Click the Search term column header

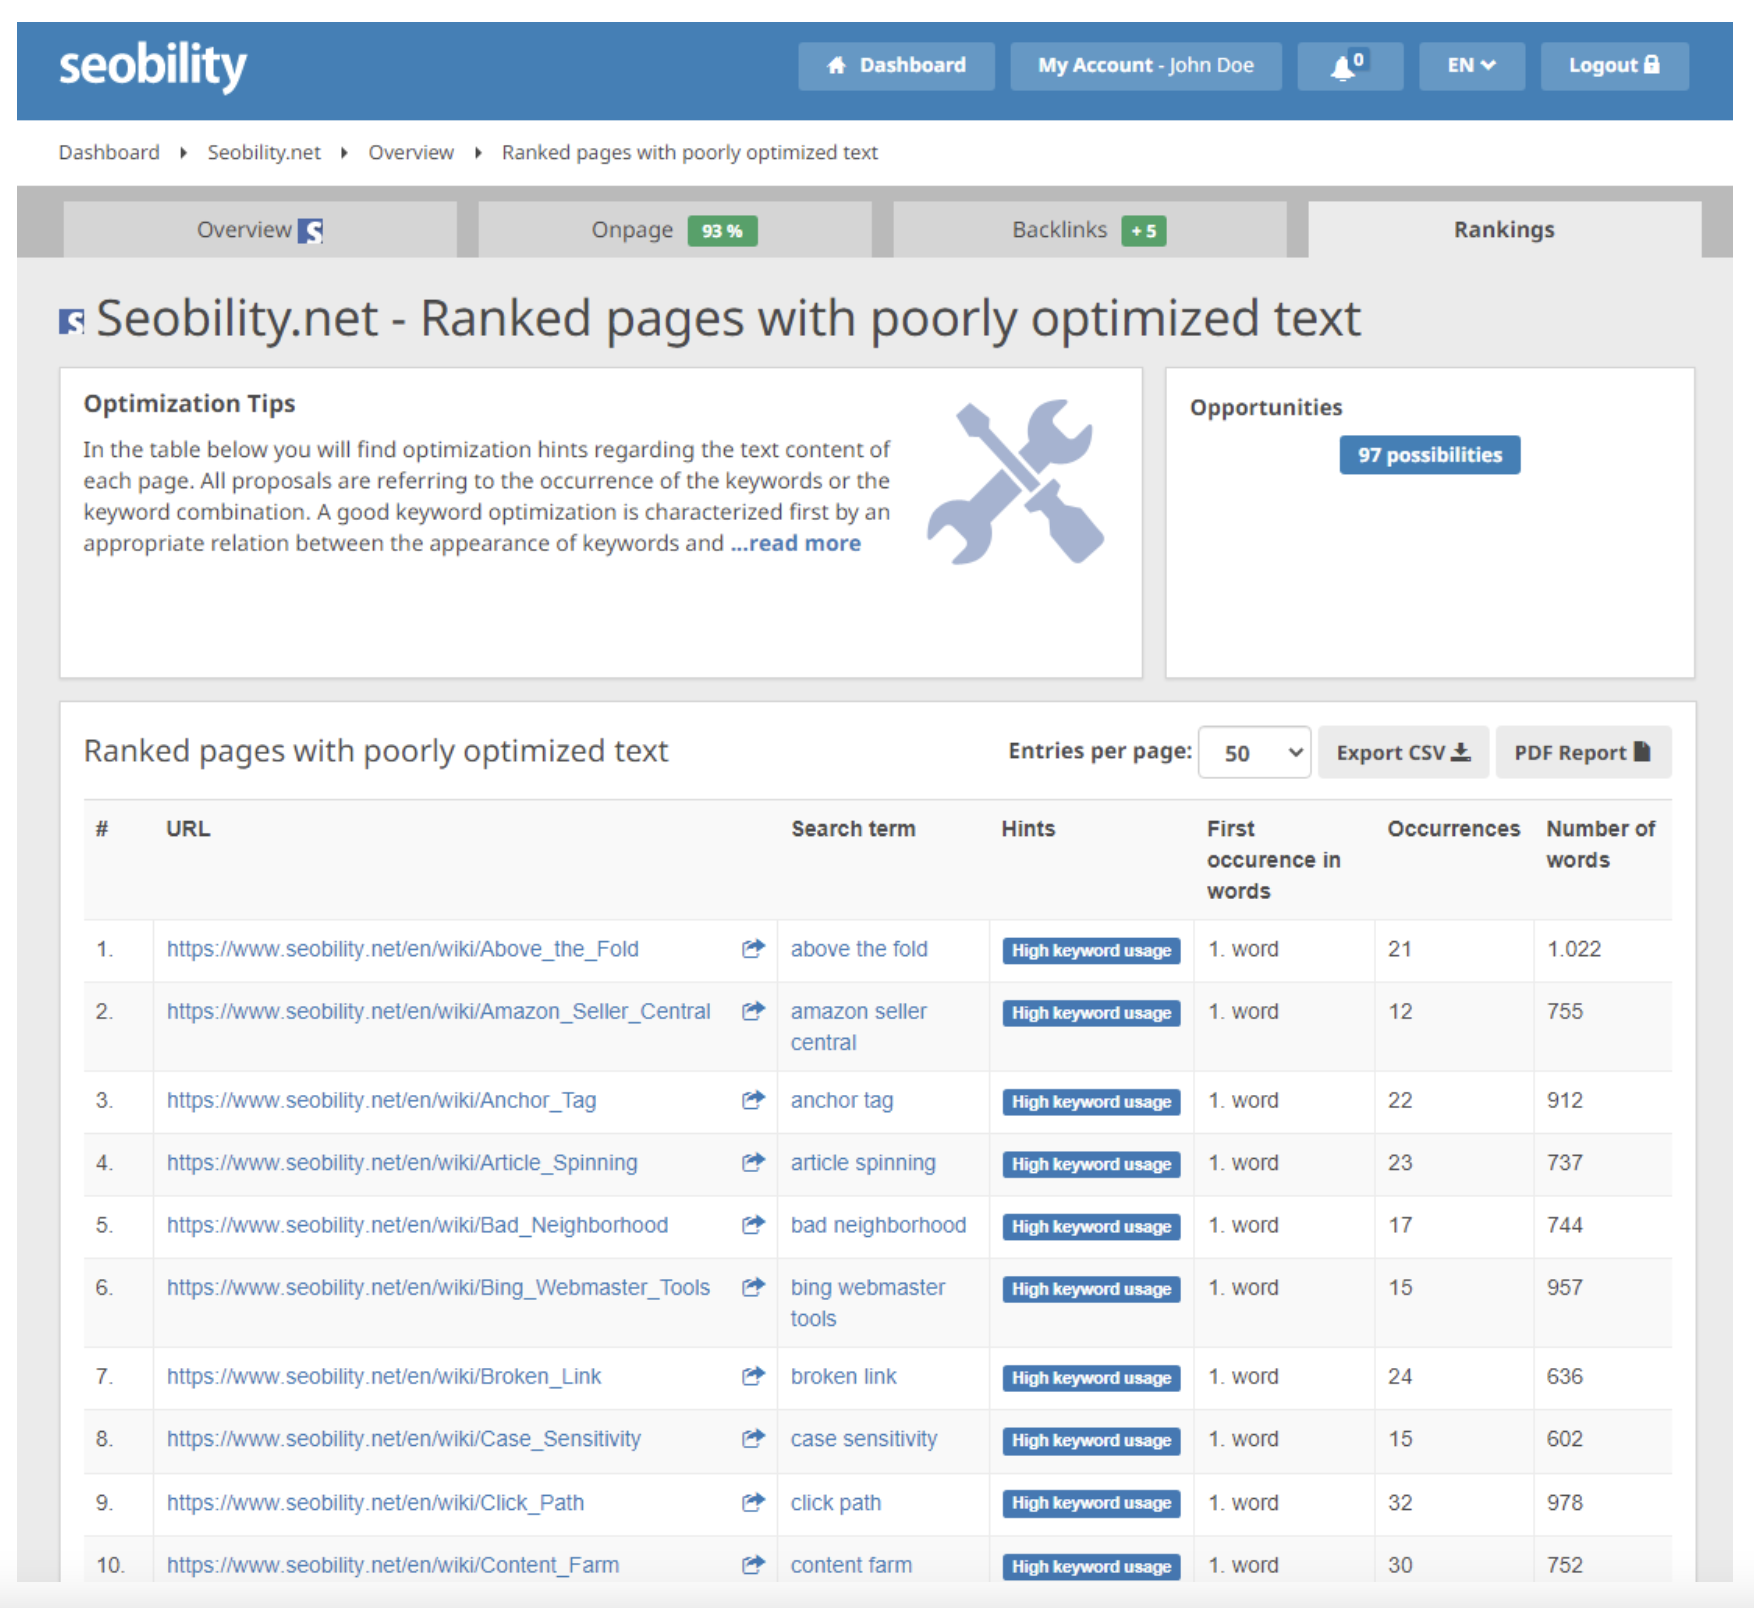(853, 829)
